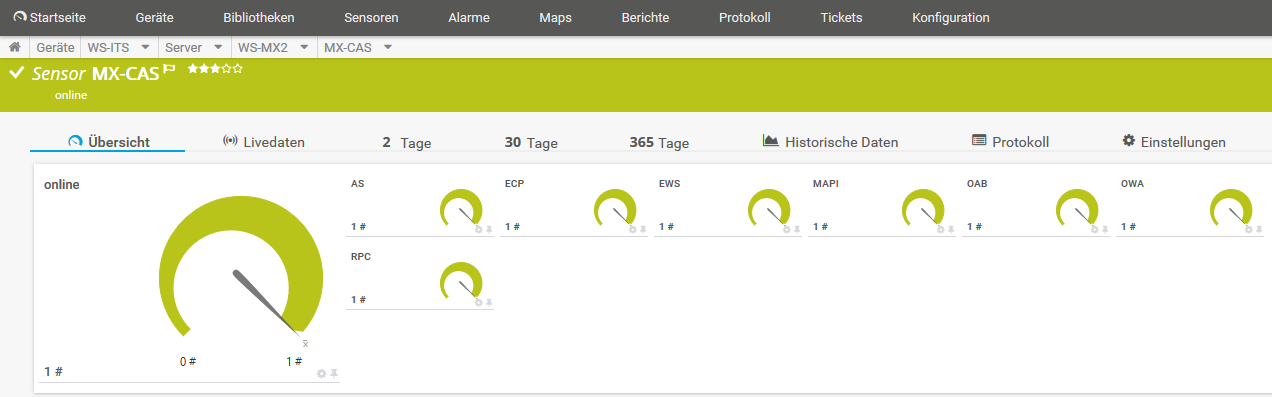
Task: Click the RPC channel gauge
Action: [x=461, y=280]
